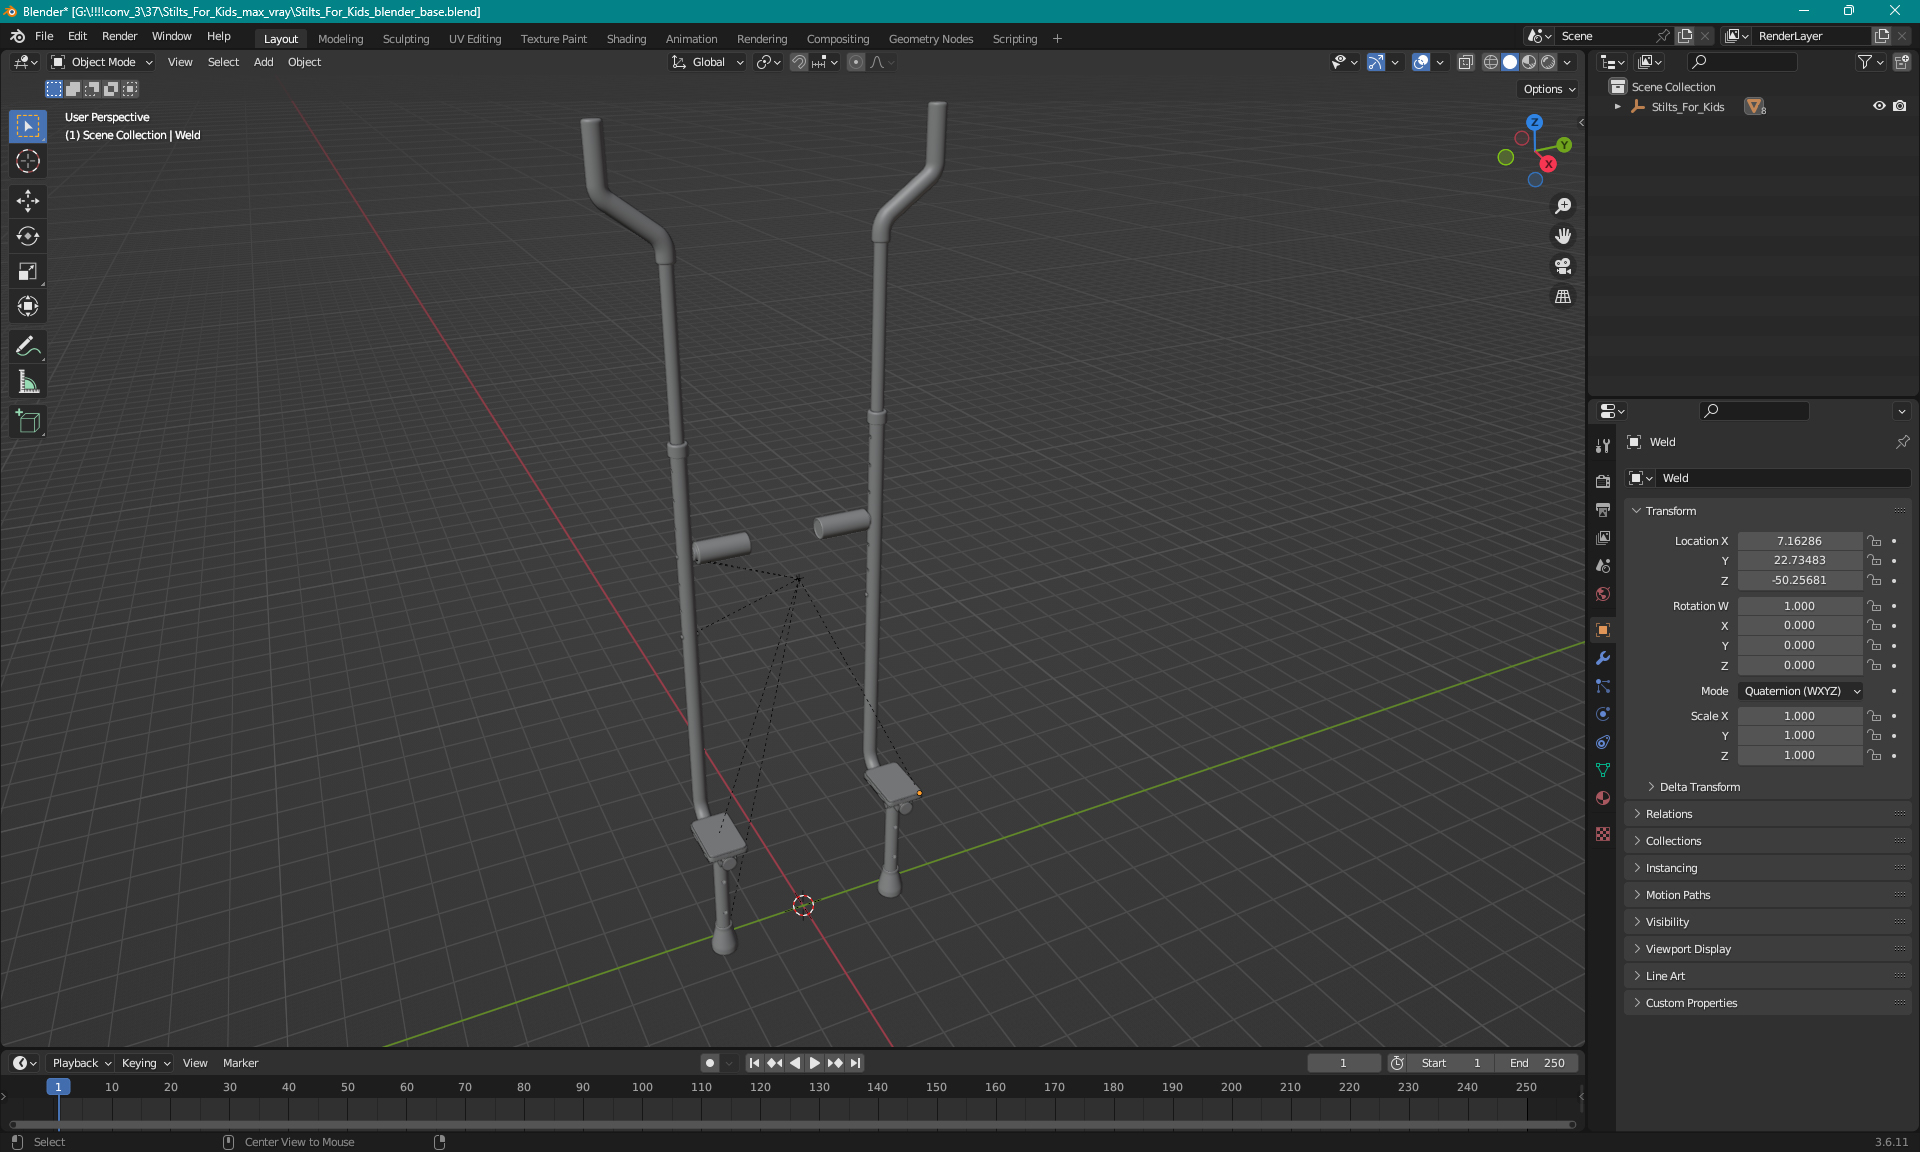Click the Scale tool icon

click(30, 270)
